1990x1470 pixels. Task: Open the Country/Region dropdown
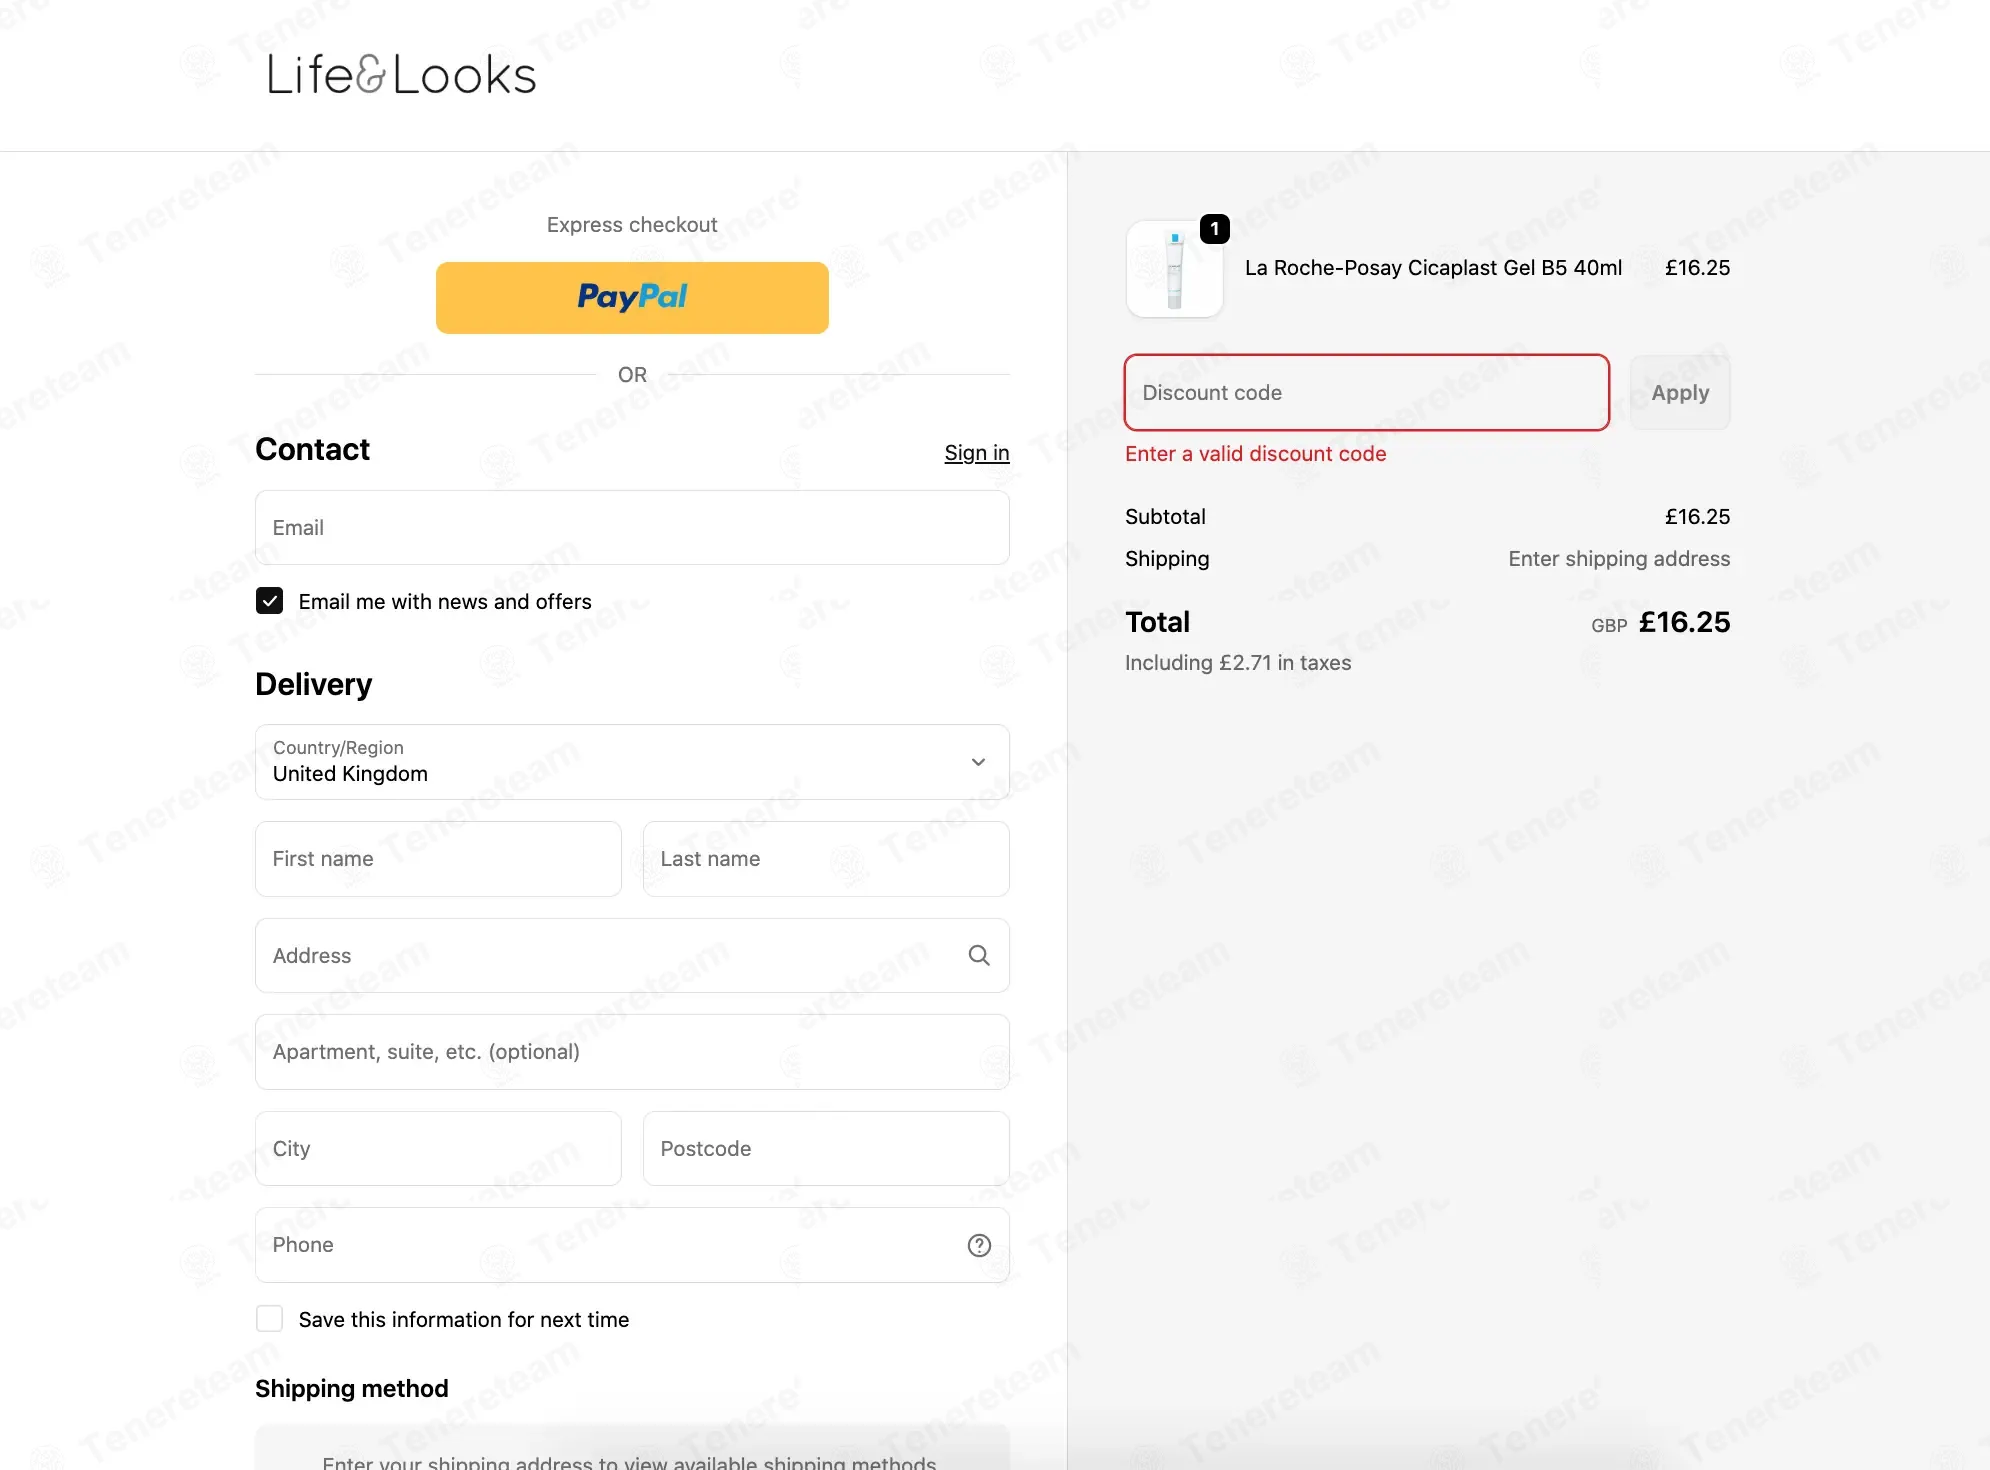632,762
